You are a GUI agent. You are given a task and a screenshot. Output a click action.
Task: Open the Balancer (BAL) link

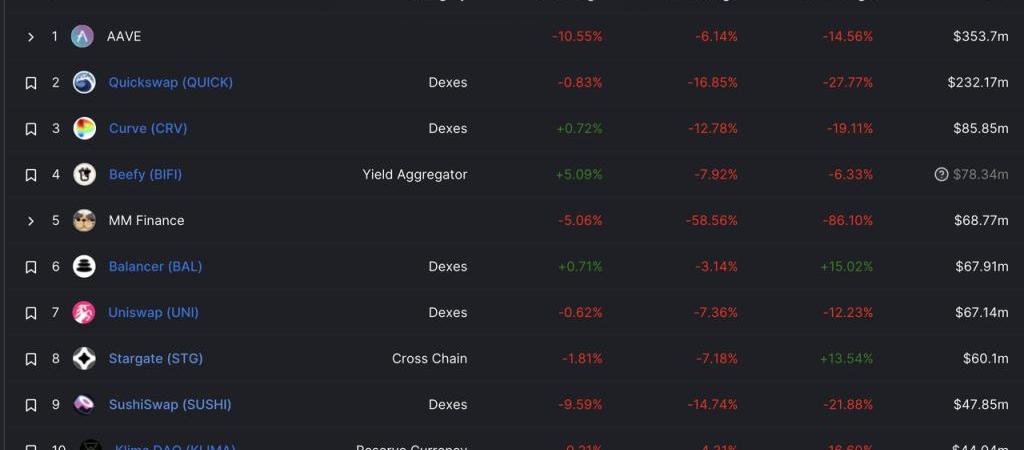pos(154,267)
